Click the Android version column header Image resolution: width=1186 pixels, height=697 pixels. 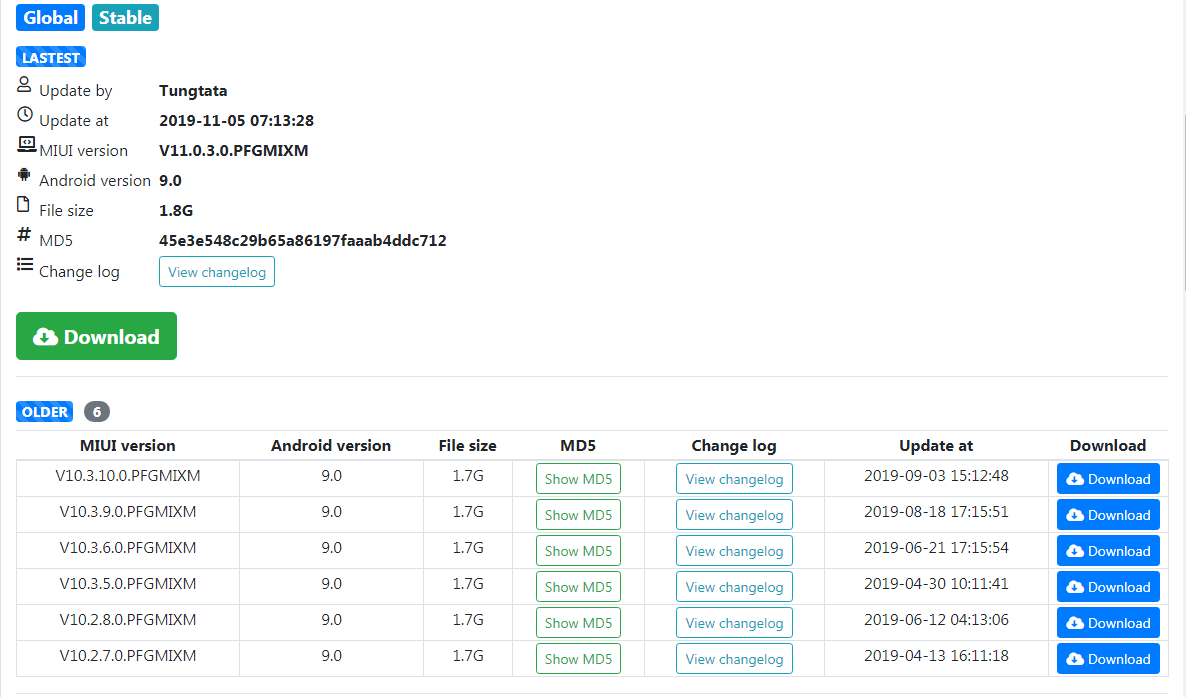pos(331,446)
